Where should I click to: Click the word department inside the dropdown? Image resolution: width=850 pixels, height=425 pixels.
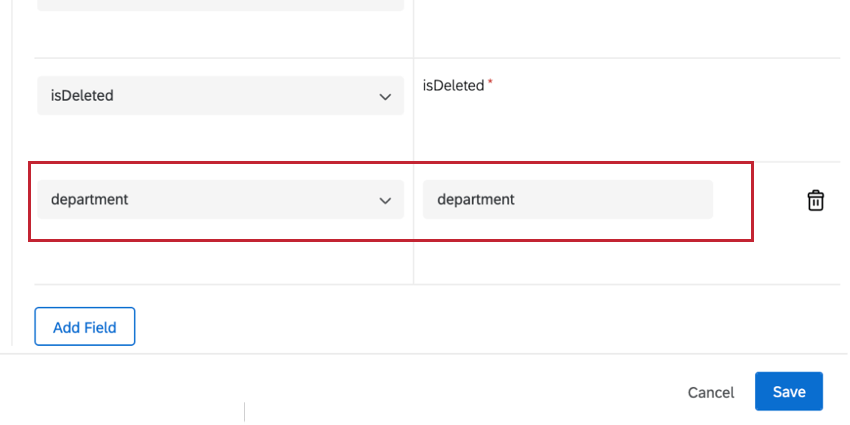click(89, 199)
